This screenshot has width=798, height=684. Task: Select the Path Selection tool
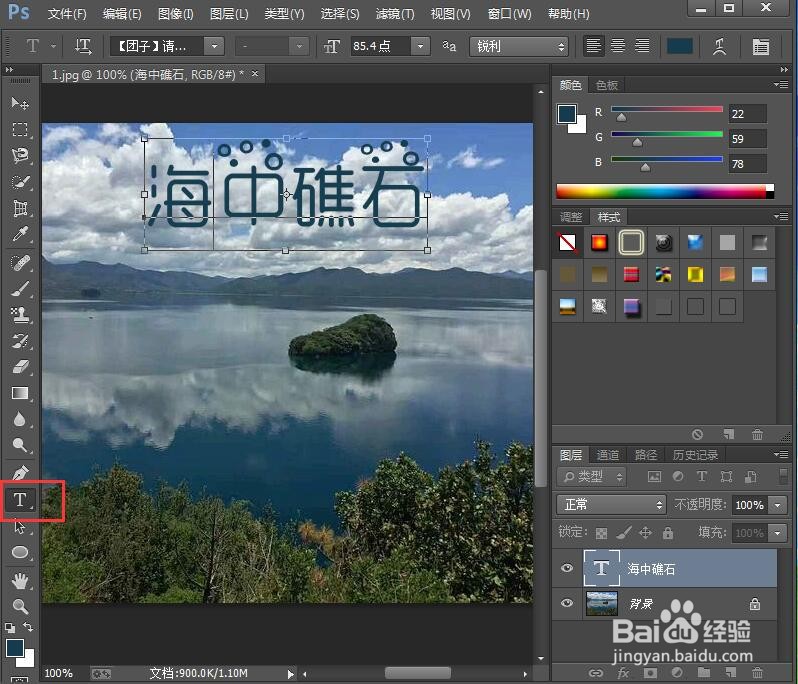click(20, 526)
